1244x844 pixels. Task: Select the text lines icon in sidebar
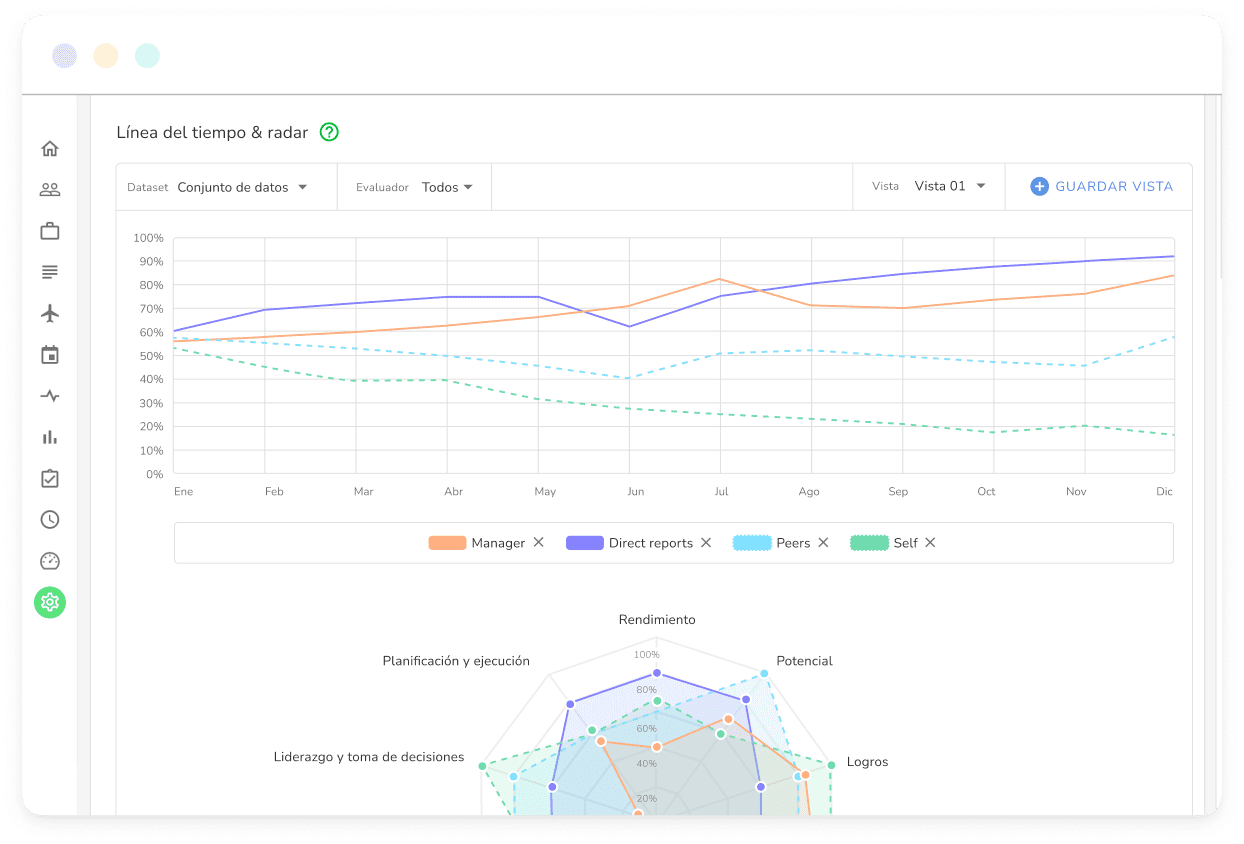tap(50, 272)
